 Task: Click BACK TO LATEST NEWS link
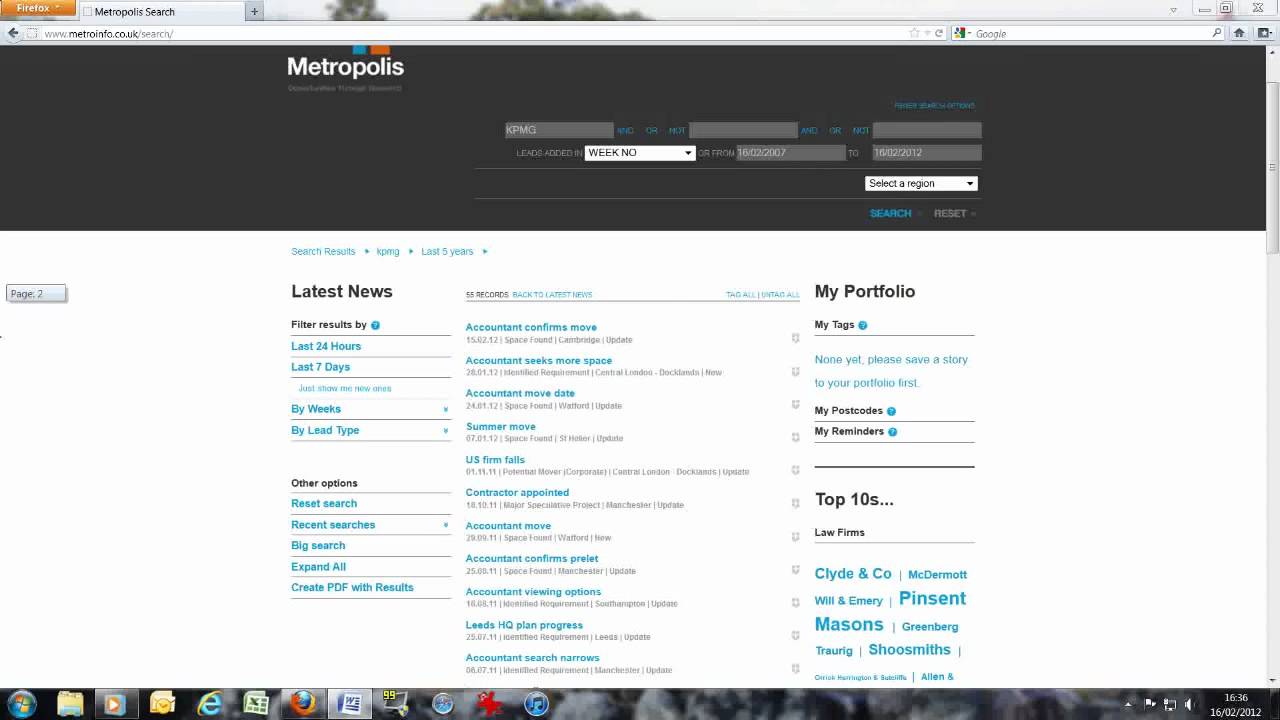click(x=552, y=295)
